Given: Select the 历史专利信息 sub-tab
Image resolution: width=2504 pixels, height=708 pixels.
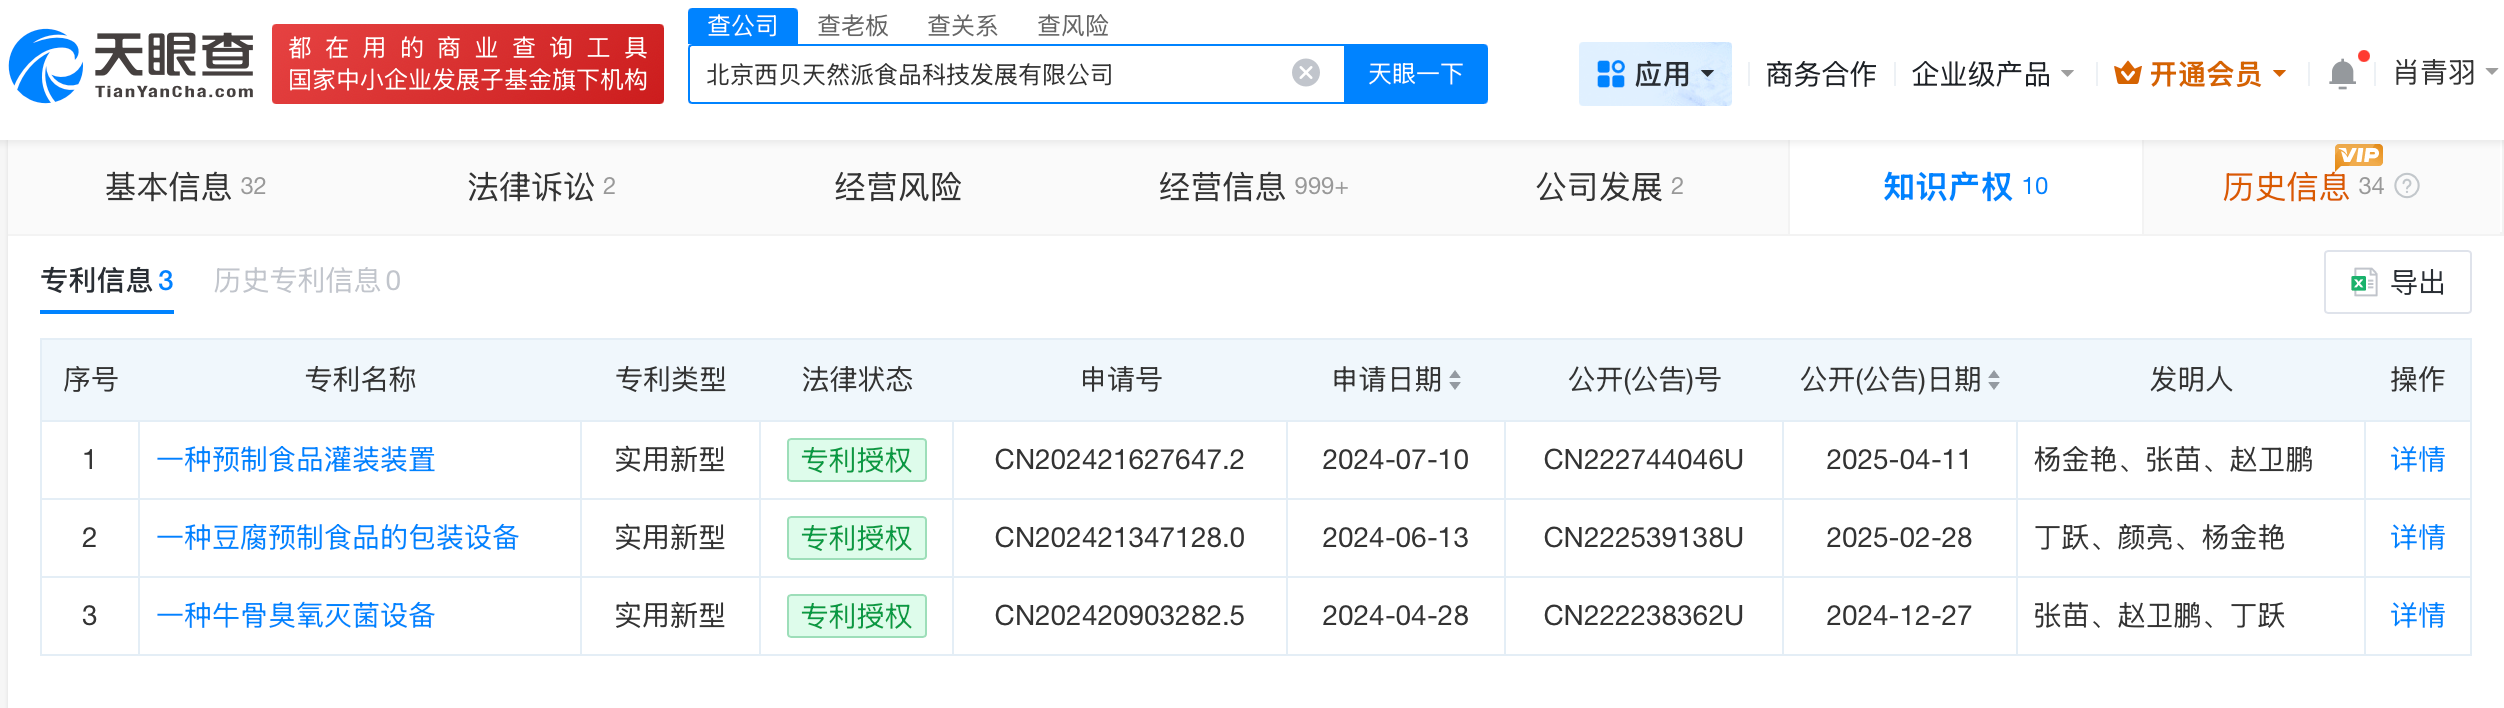Looking at the screenshot, I should (x=306, y=281).
